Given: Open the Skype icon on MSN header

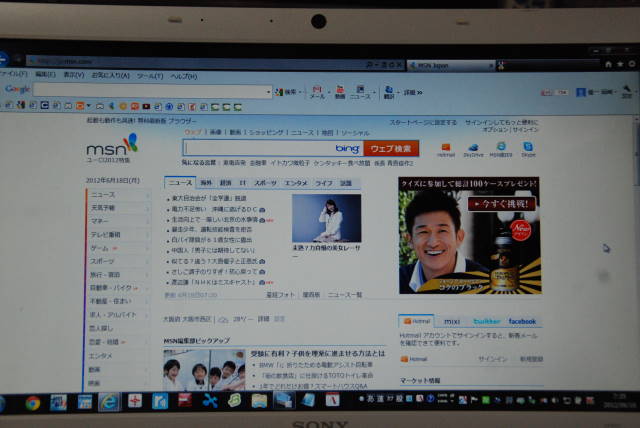Looking at the screenshot, I should tap(528, 150).
